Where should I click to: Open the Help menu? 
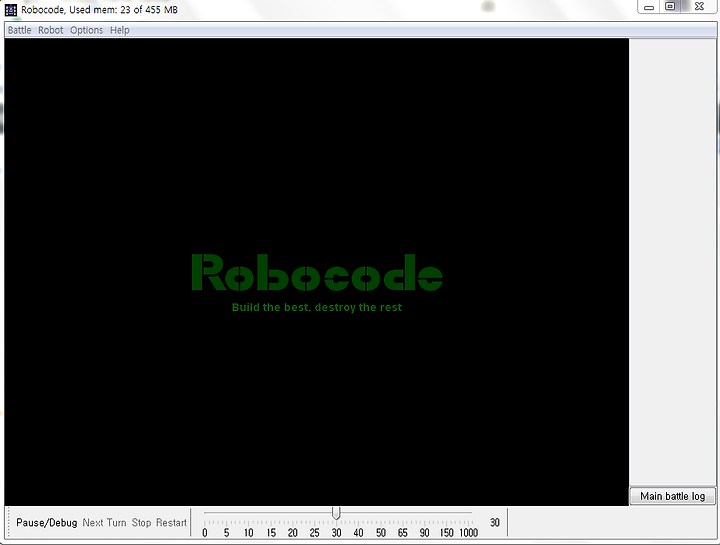(119, 30)
